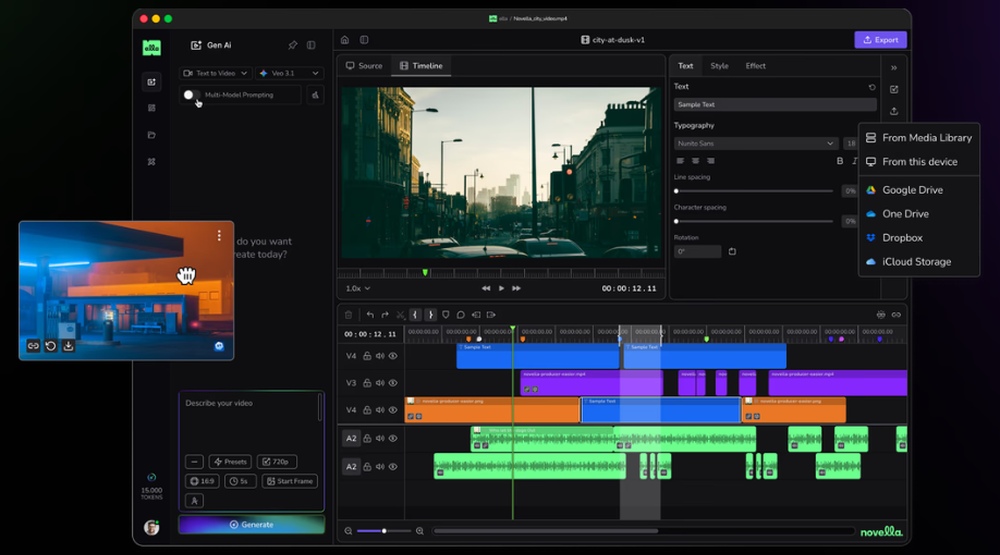Change the 5s duration option
1000x555 pixels.
[x=240, y=481]
